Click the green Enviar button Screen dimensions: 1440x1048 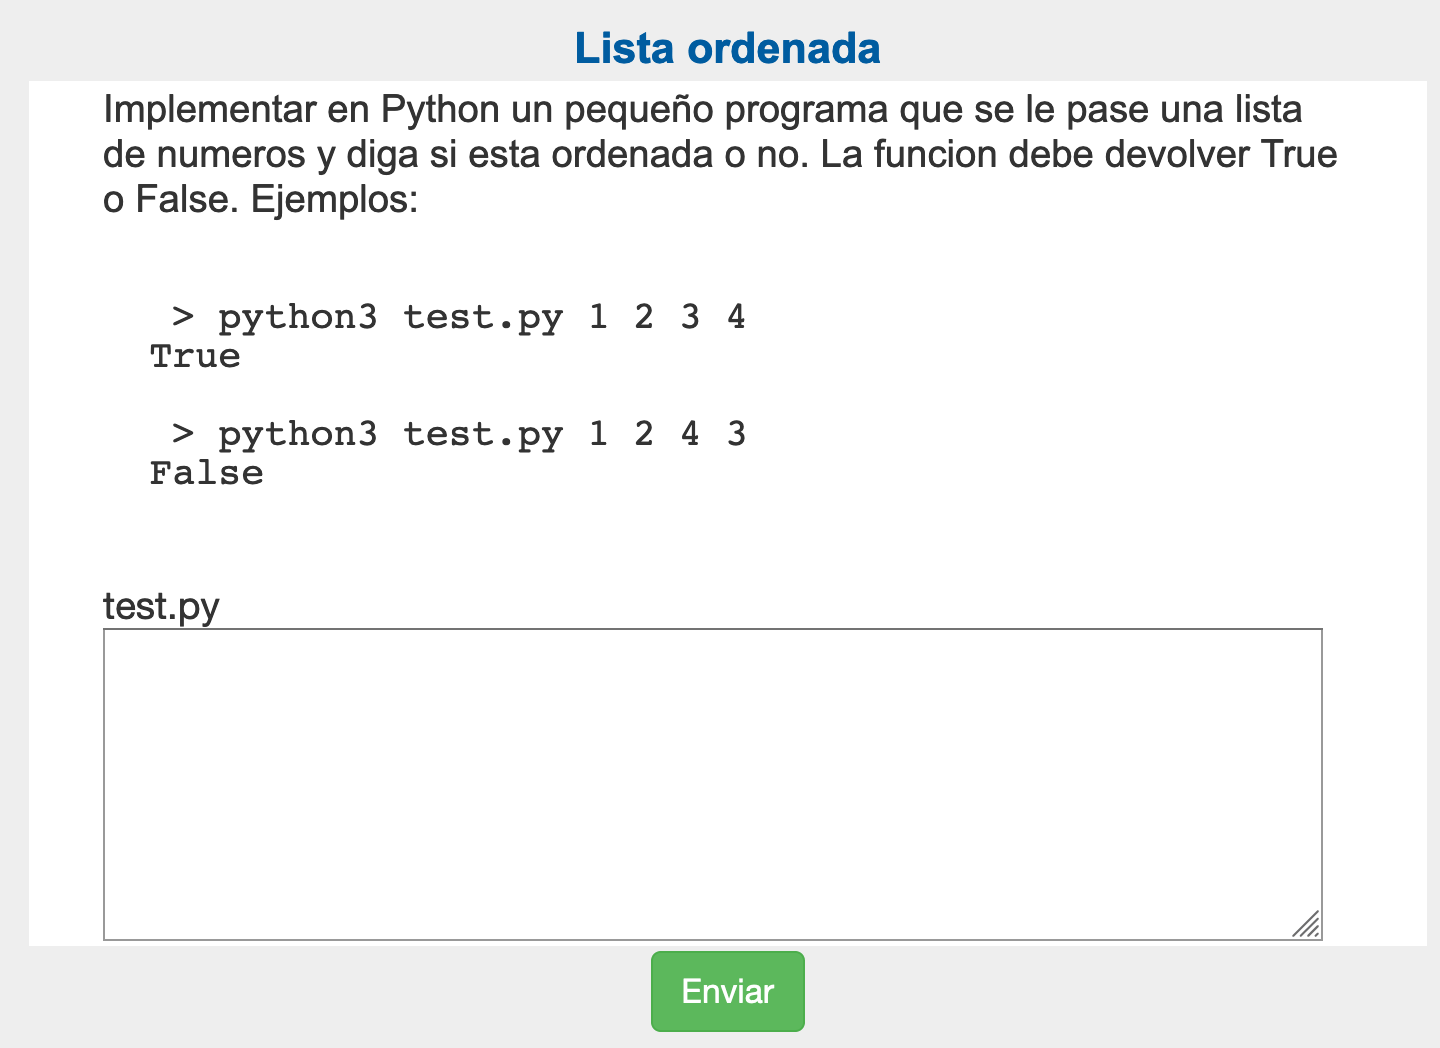click(x=727, y=991)
